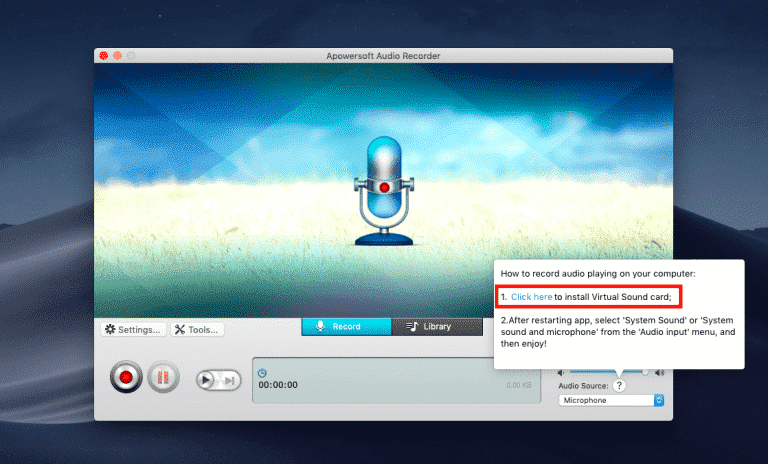Screen dimensions: 768x464
Task: Switch to the Record tab
Action: tap(346, 326)
